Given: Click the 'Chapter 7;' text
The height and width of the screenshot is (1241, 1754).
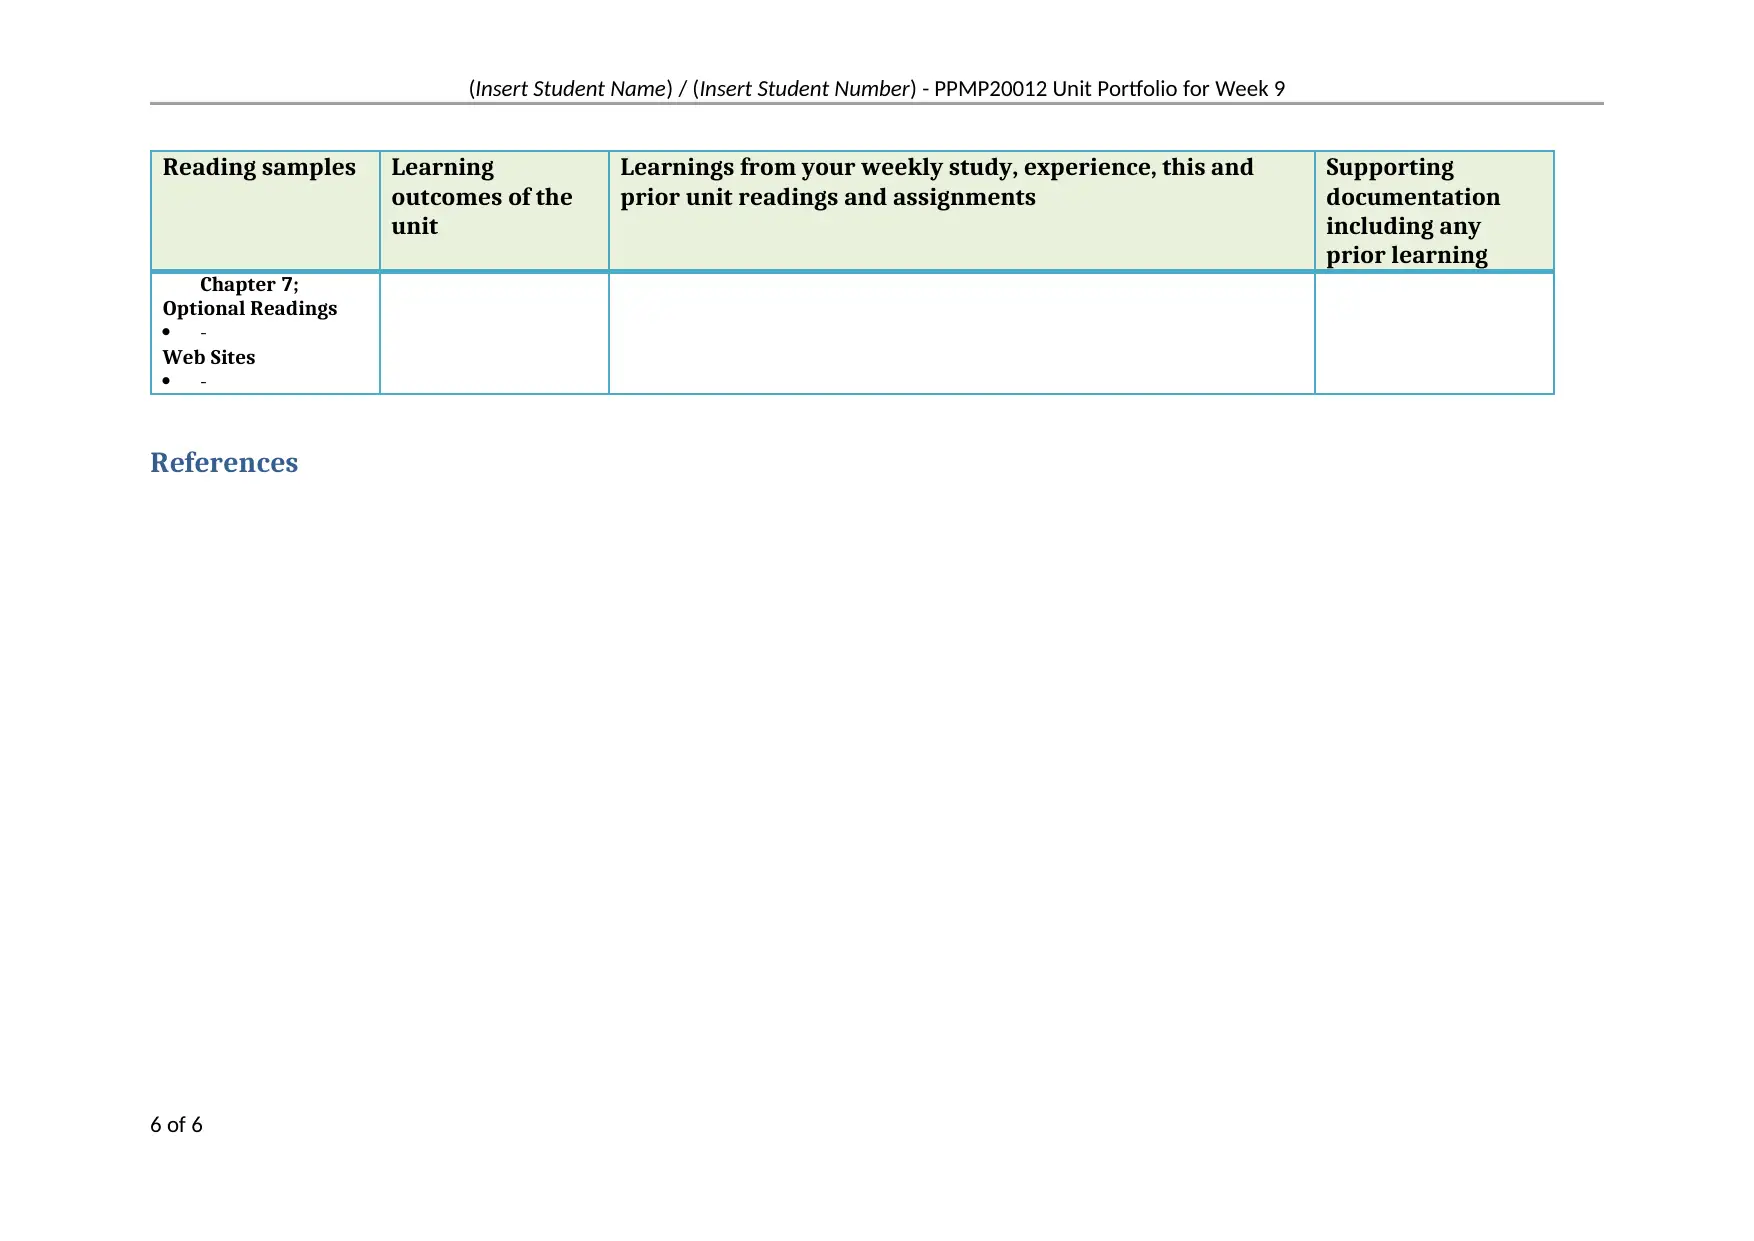Looking at the screenshot, I should 249,285.
